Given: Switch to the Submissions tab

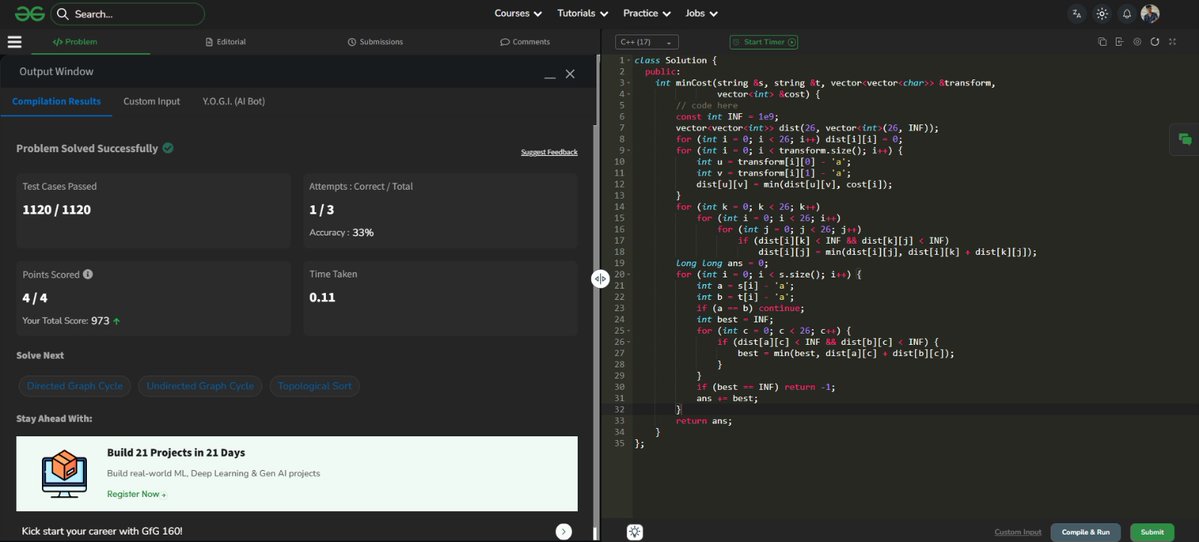Looking at the screenshot, I should click(375, 42).
